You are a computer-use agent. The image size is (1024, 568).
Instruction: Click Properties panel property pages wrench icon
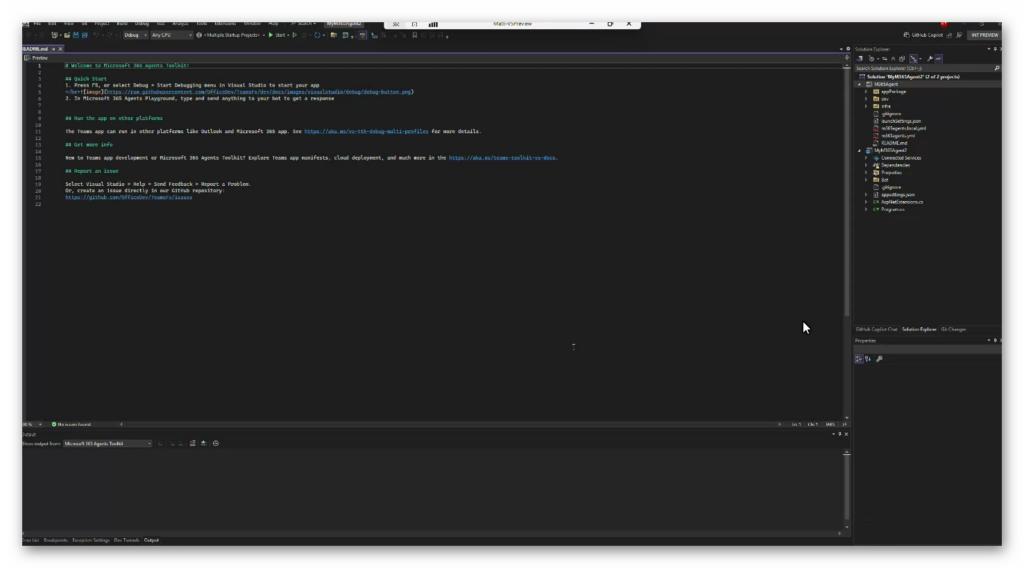pos(879,359)
